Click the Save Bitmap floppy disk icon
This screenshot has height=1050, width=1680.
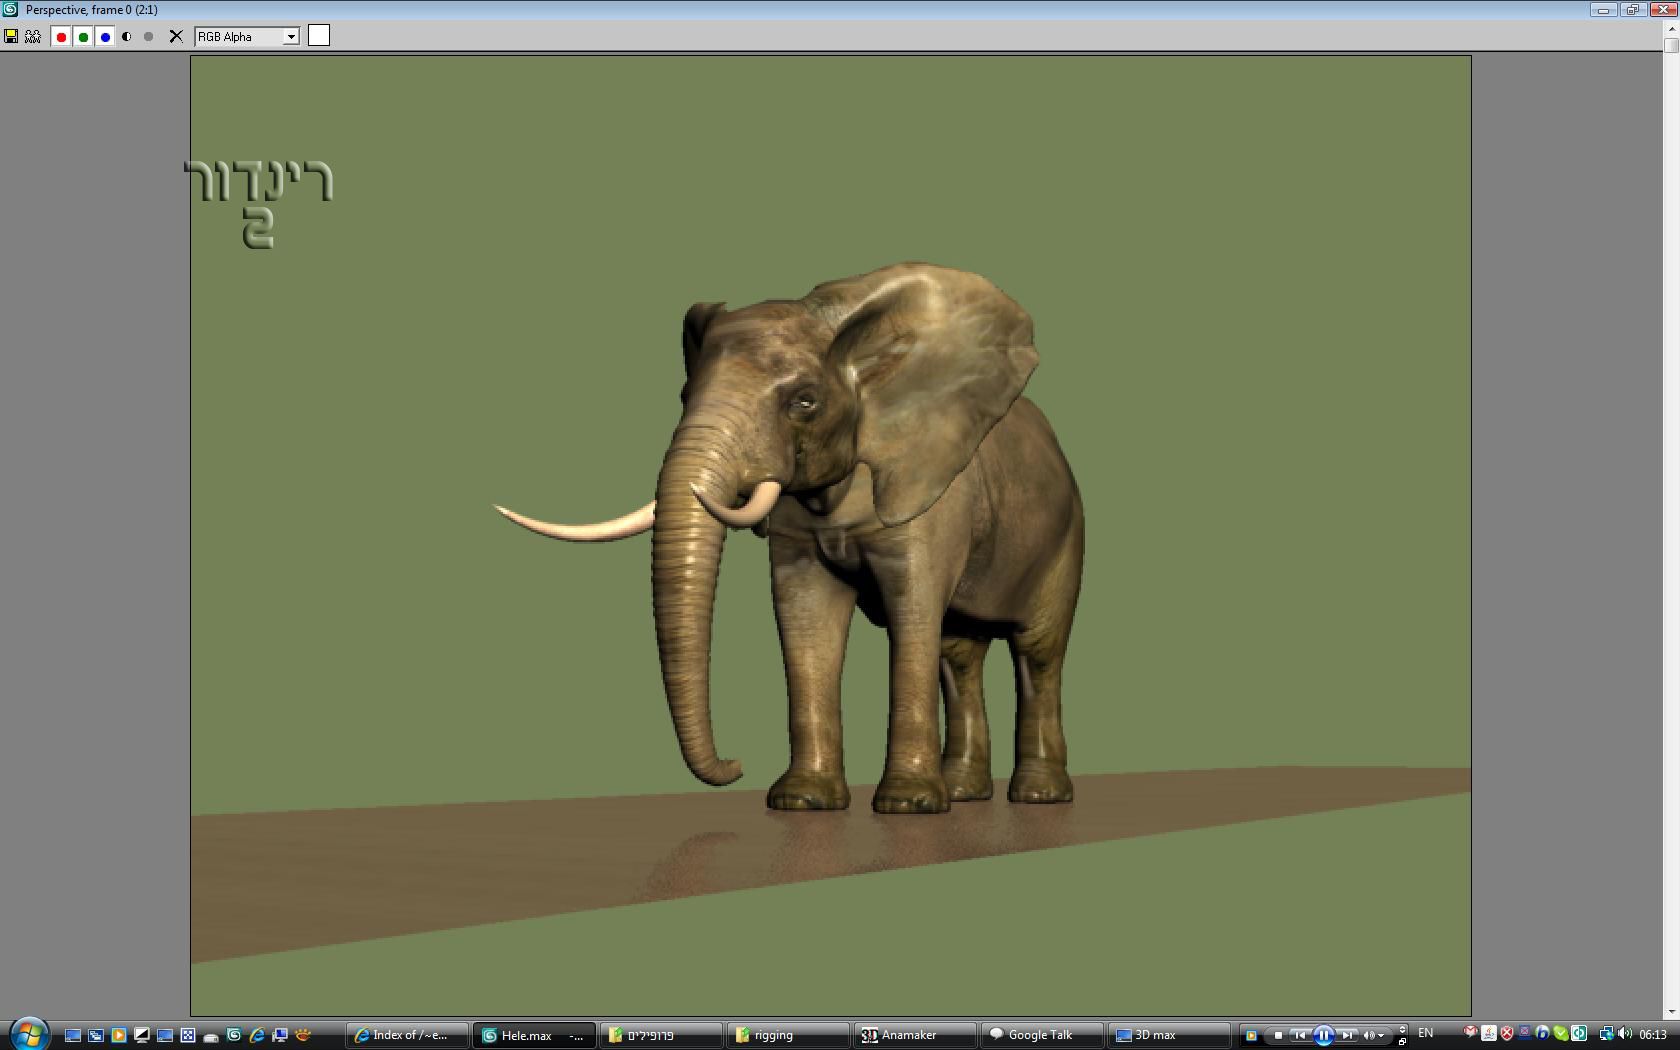11,37
